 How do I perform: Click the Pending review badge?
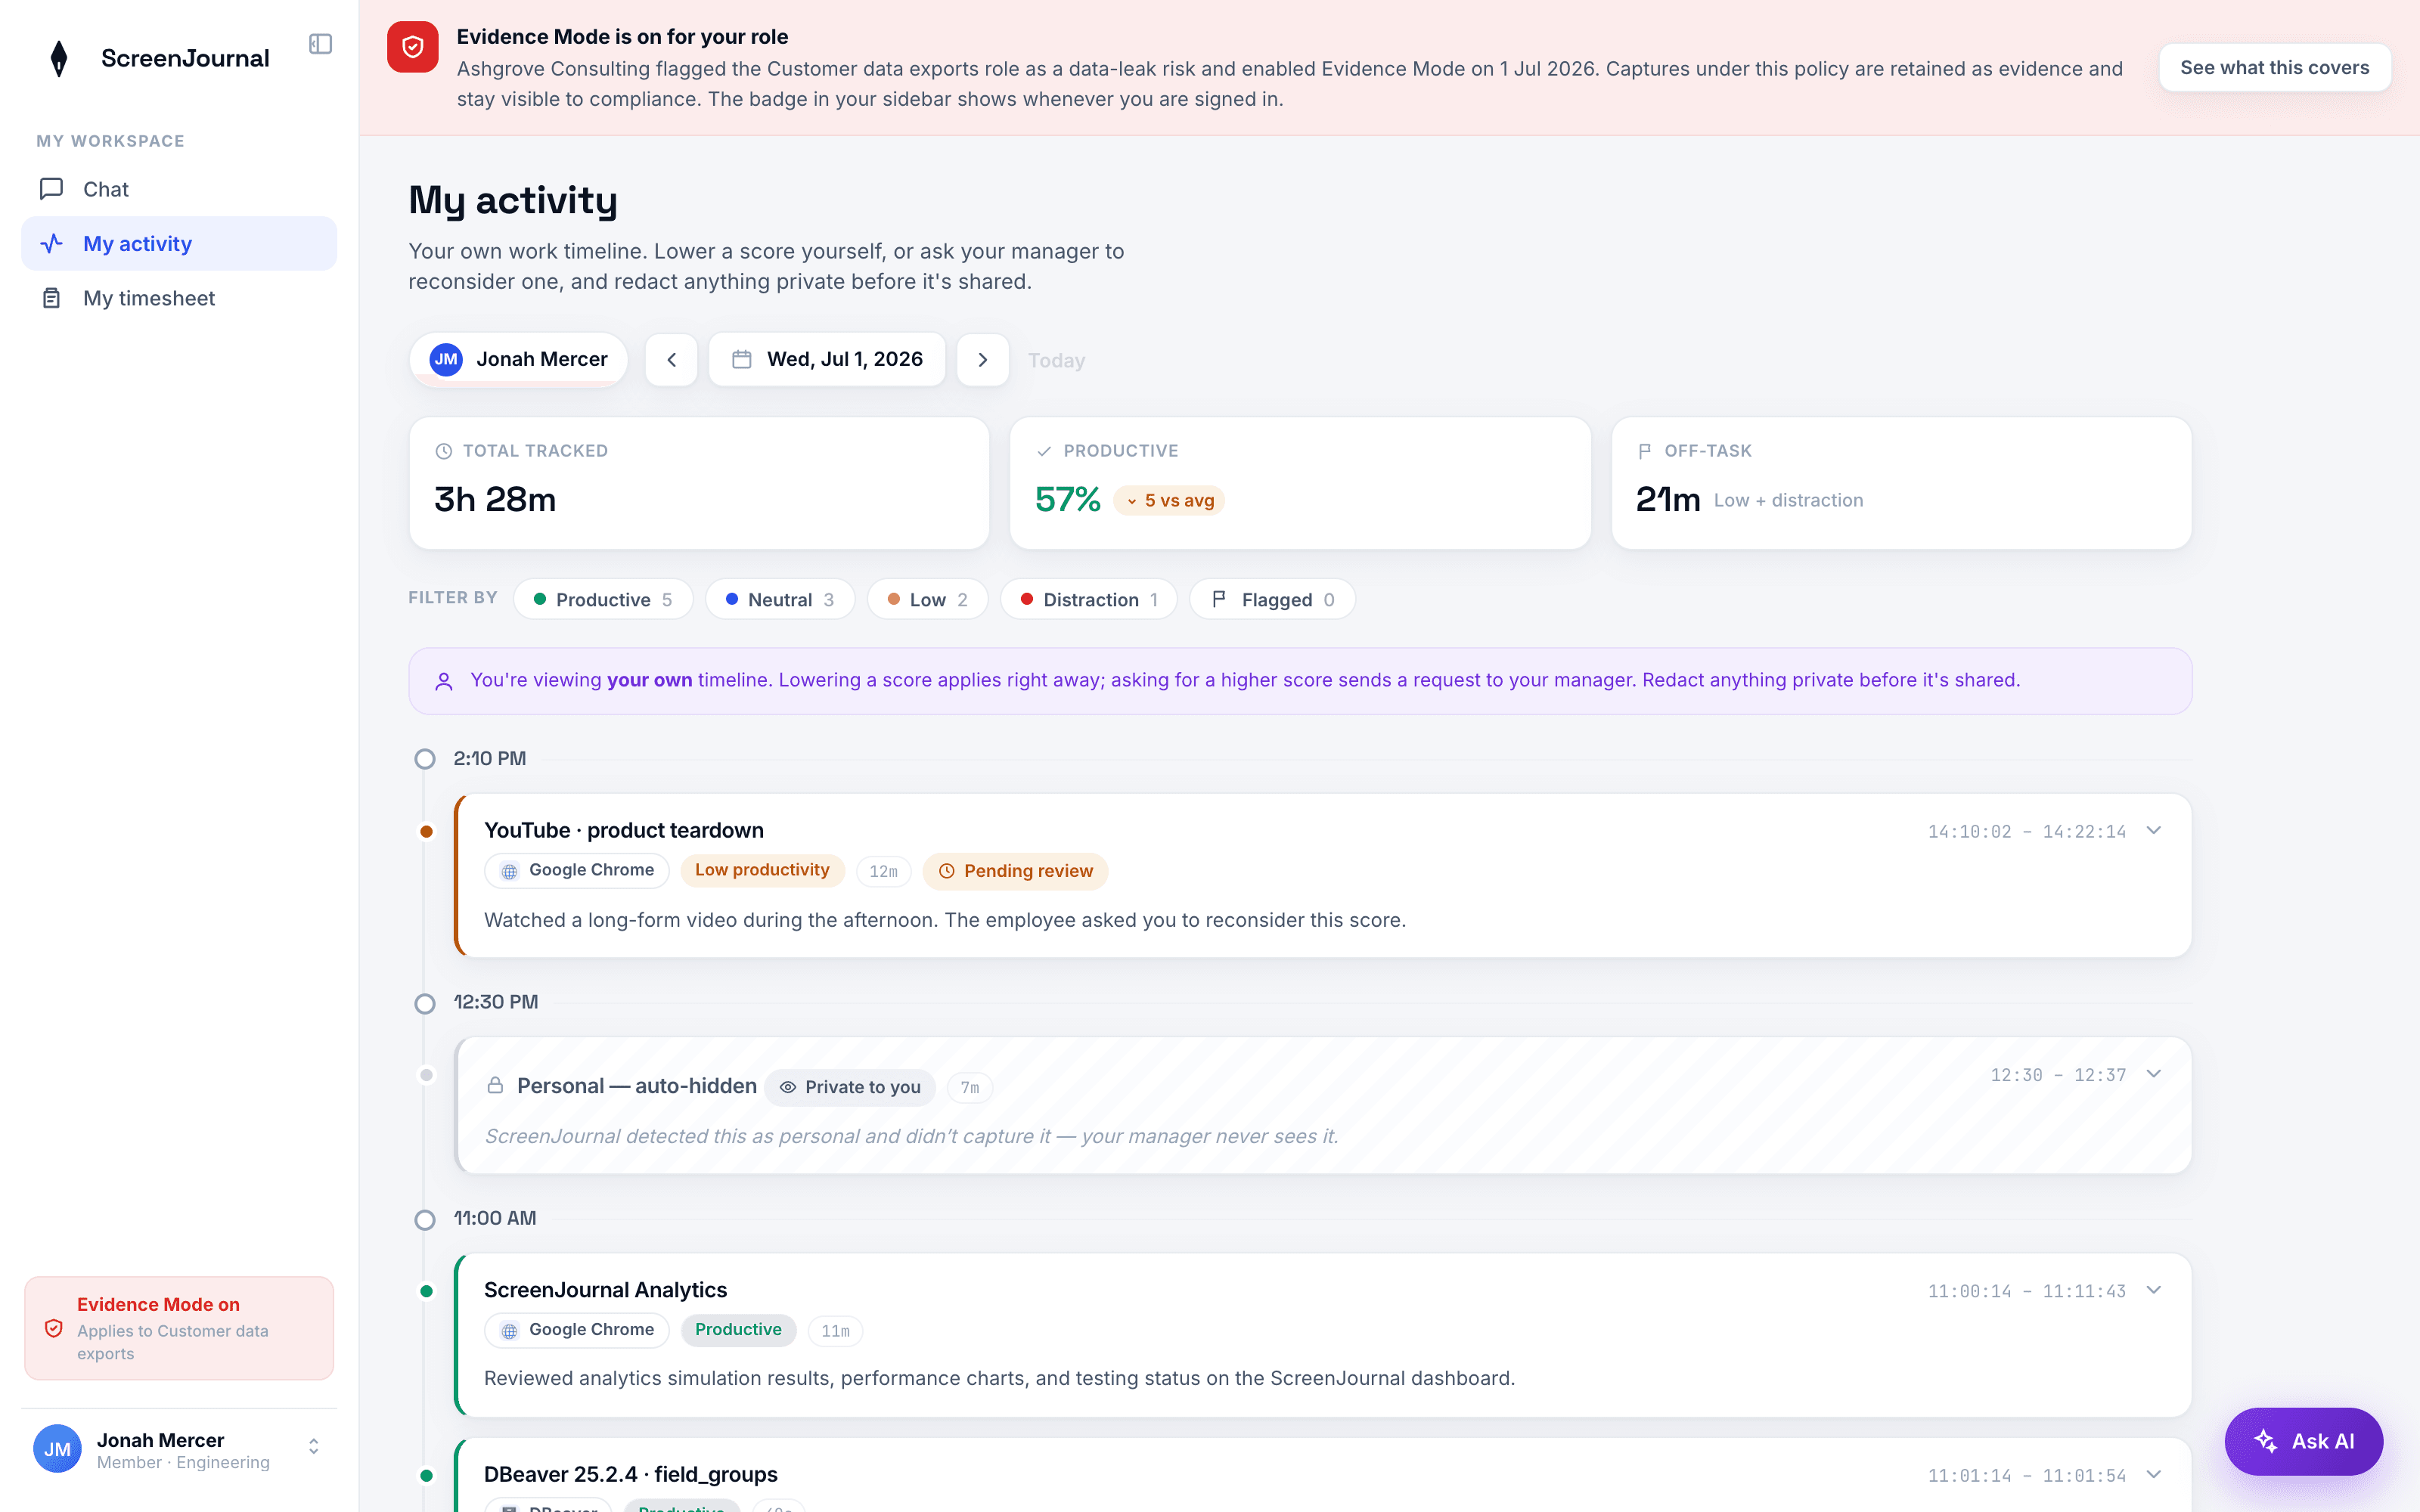(x=1015, y=871)
